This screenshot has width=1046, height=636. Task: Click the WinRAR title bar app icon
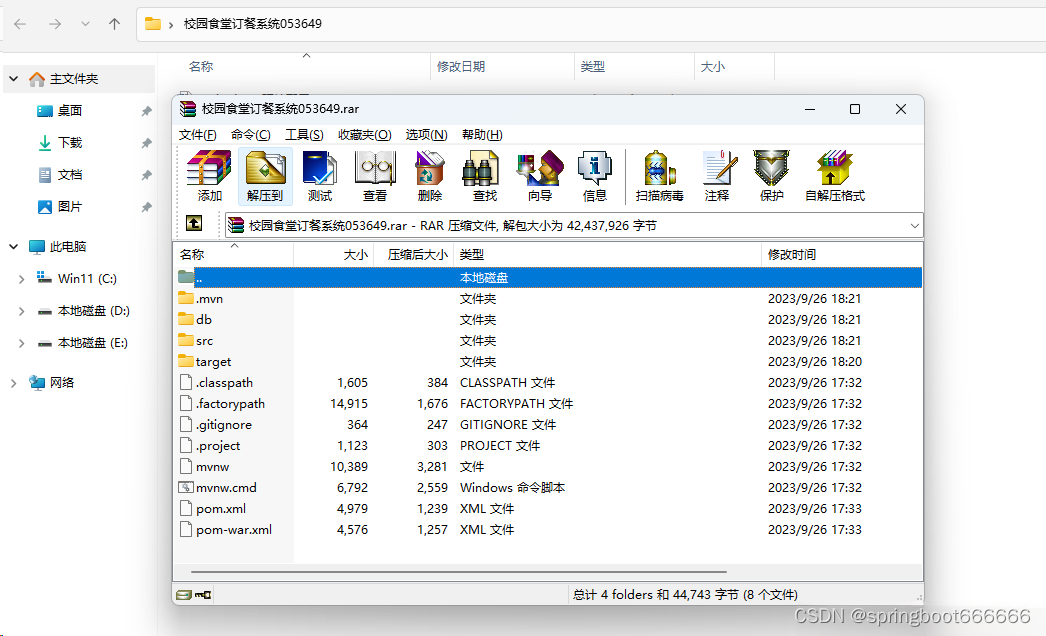pos(188,109)
